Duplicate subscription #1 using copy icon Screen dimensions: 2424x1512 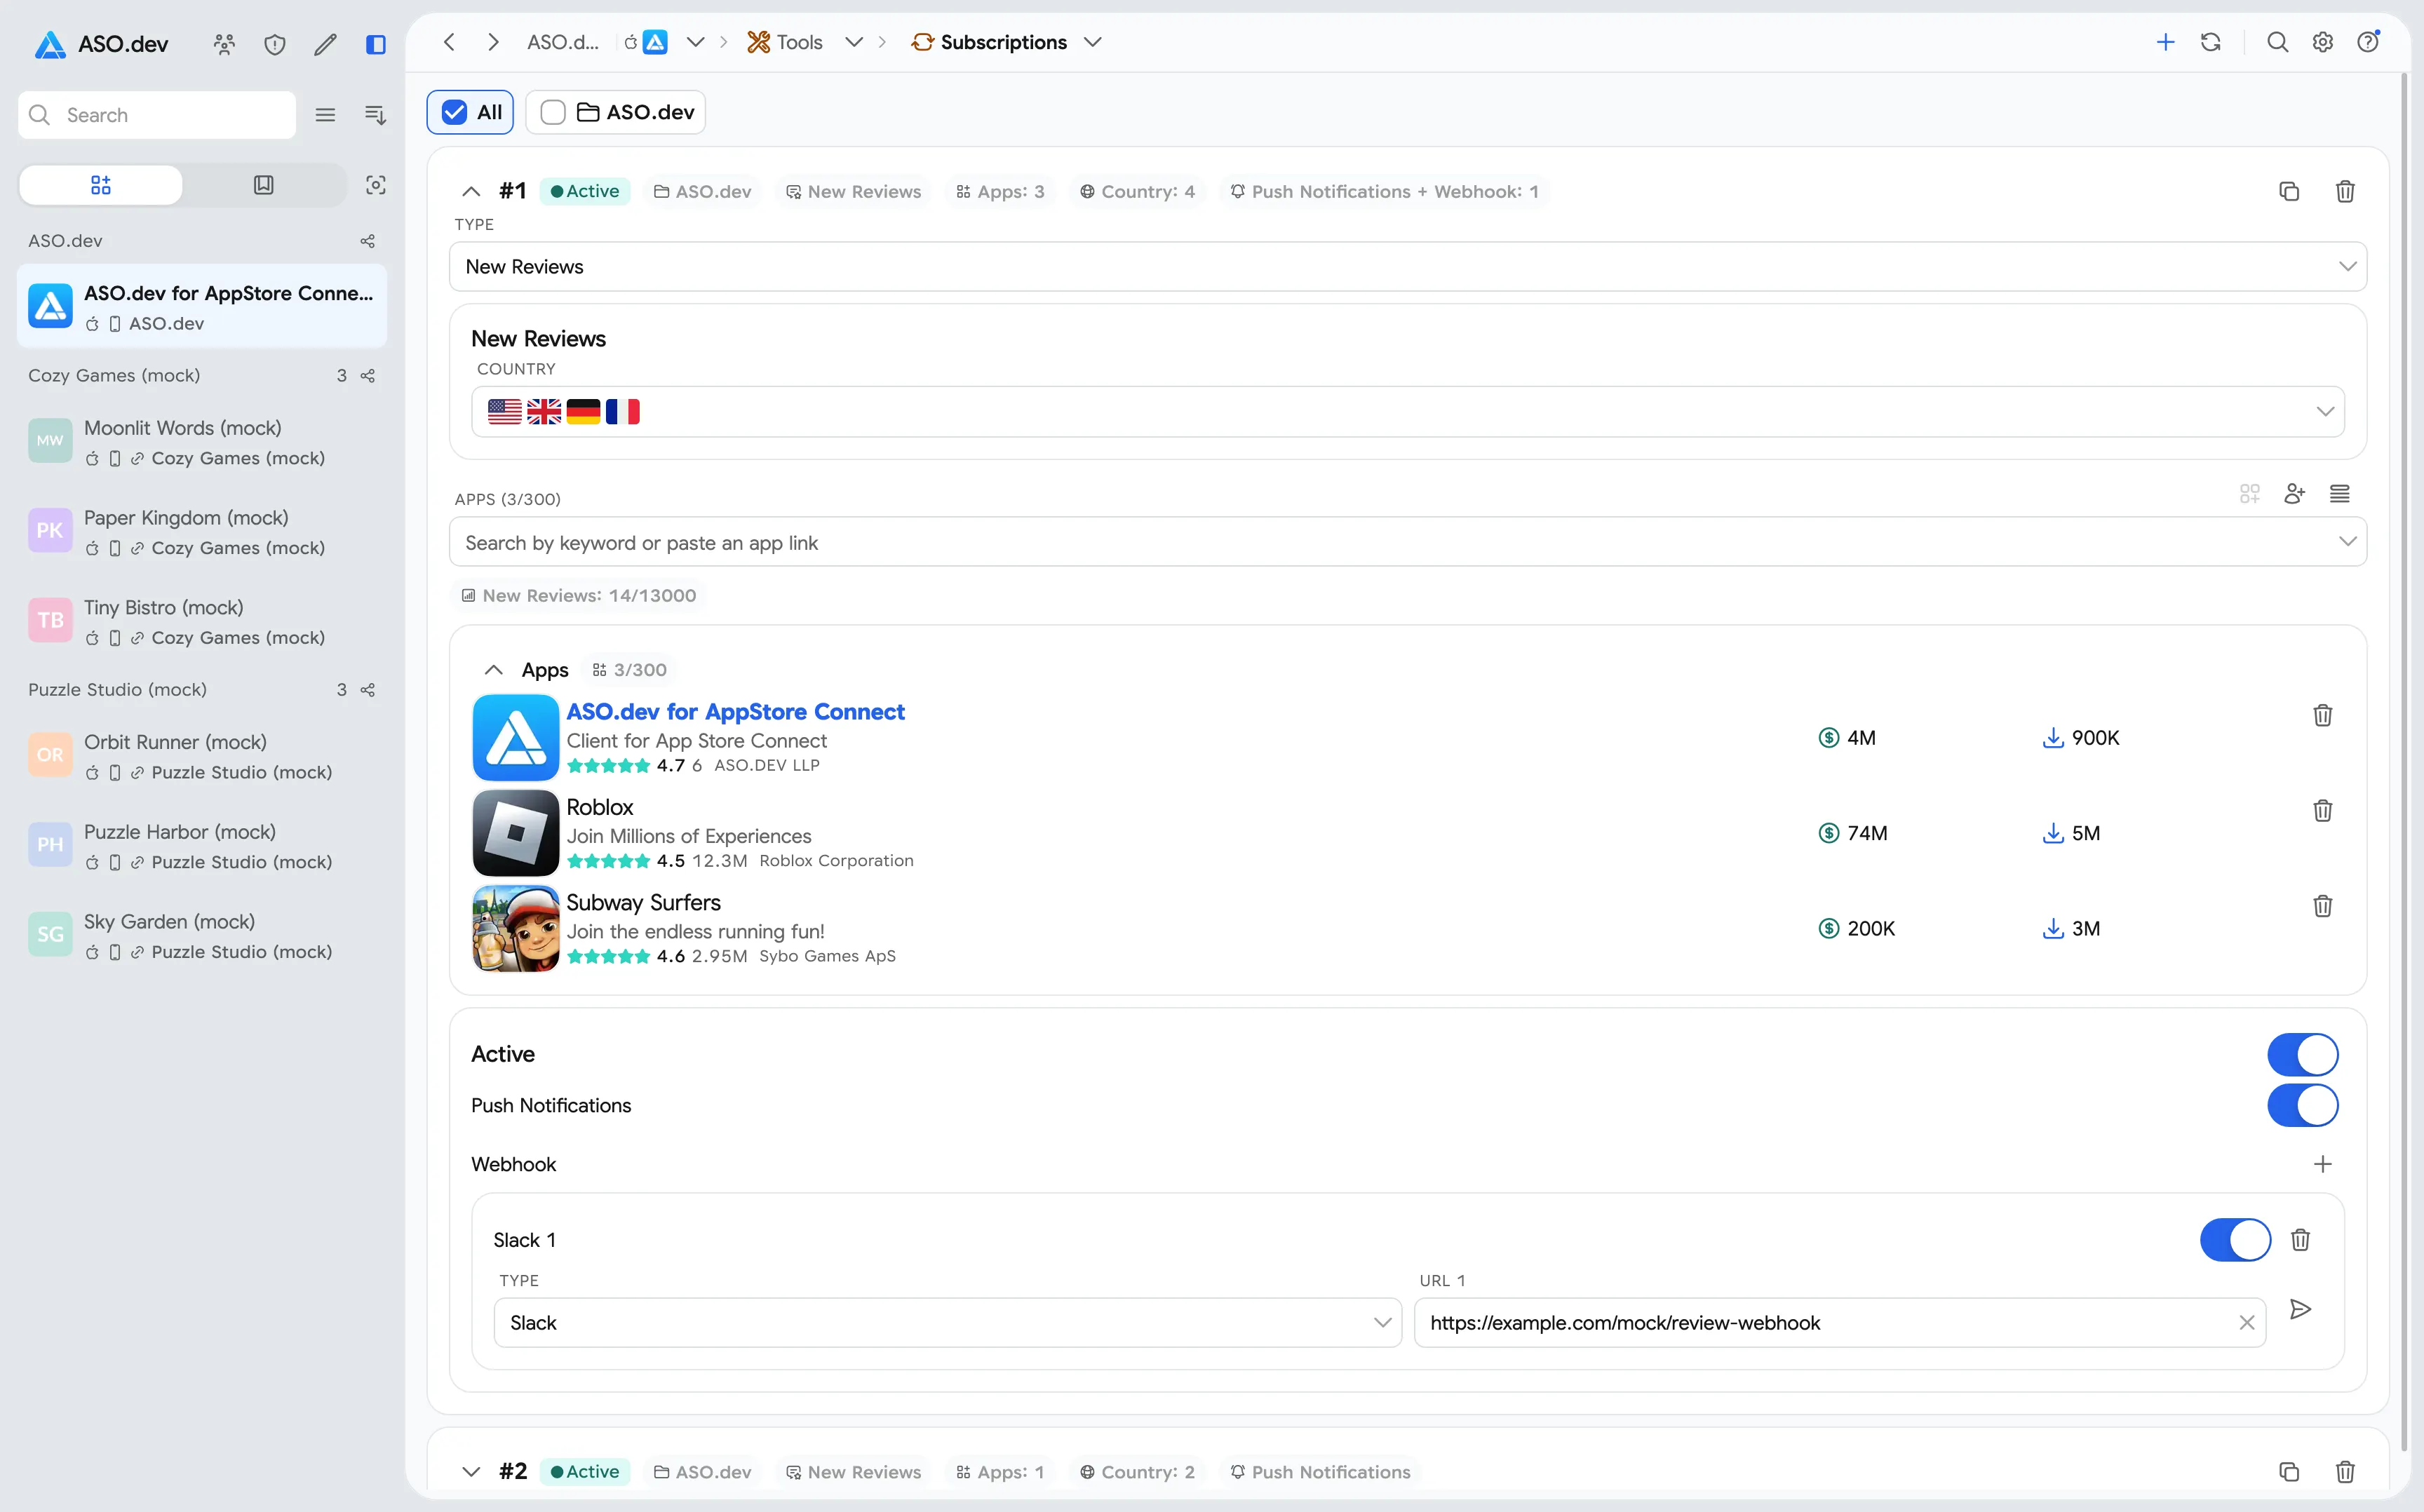[2288, 191]
